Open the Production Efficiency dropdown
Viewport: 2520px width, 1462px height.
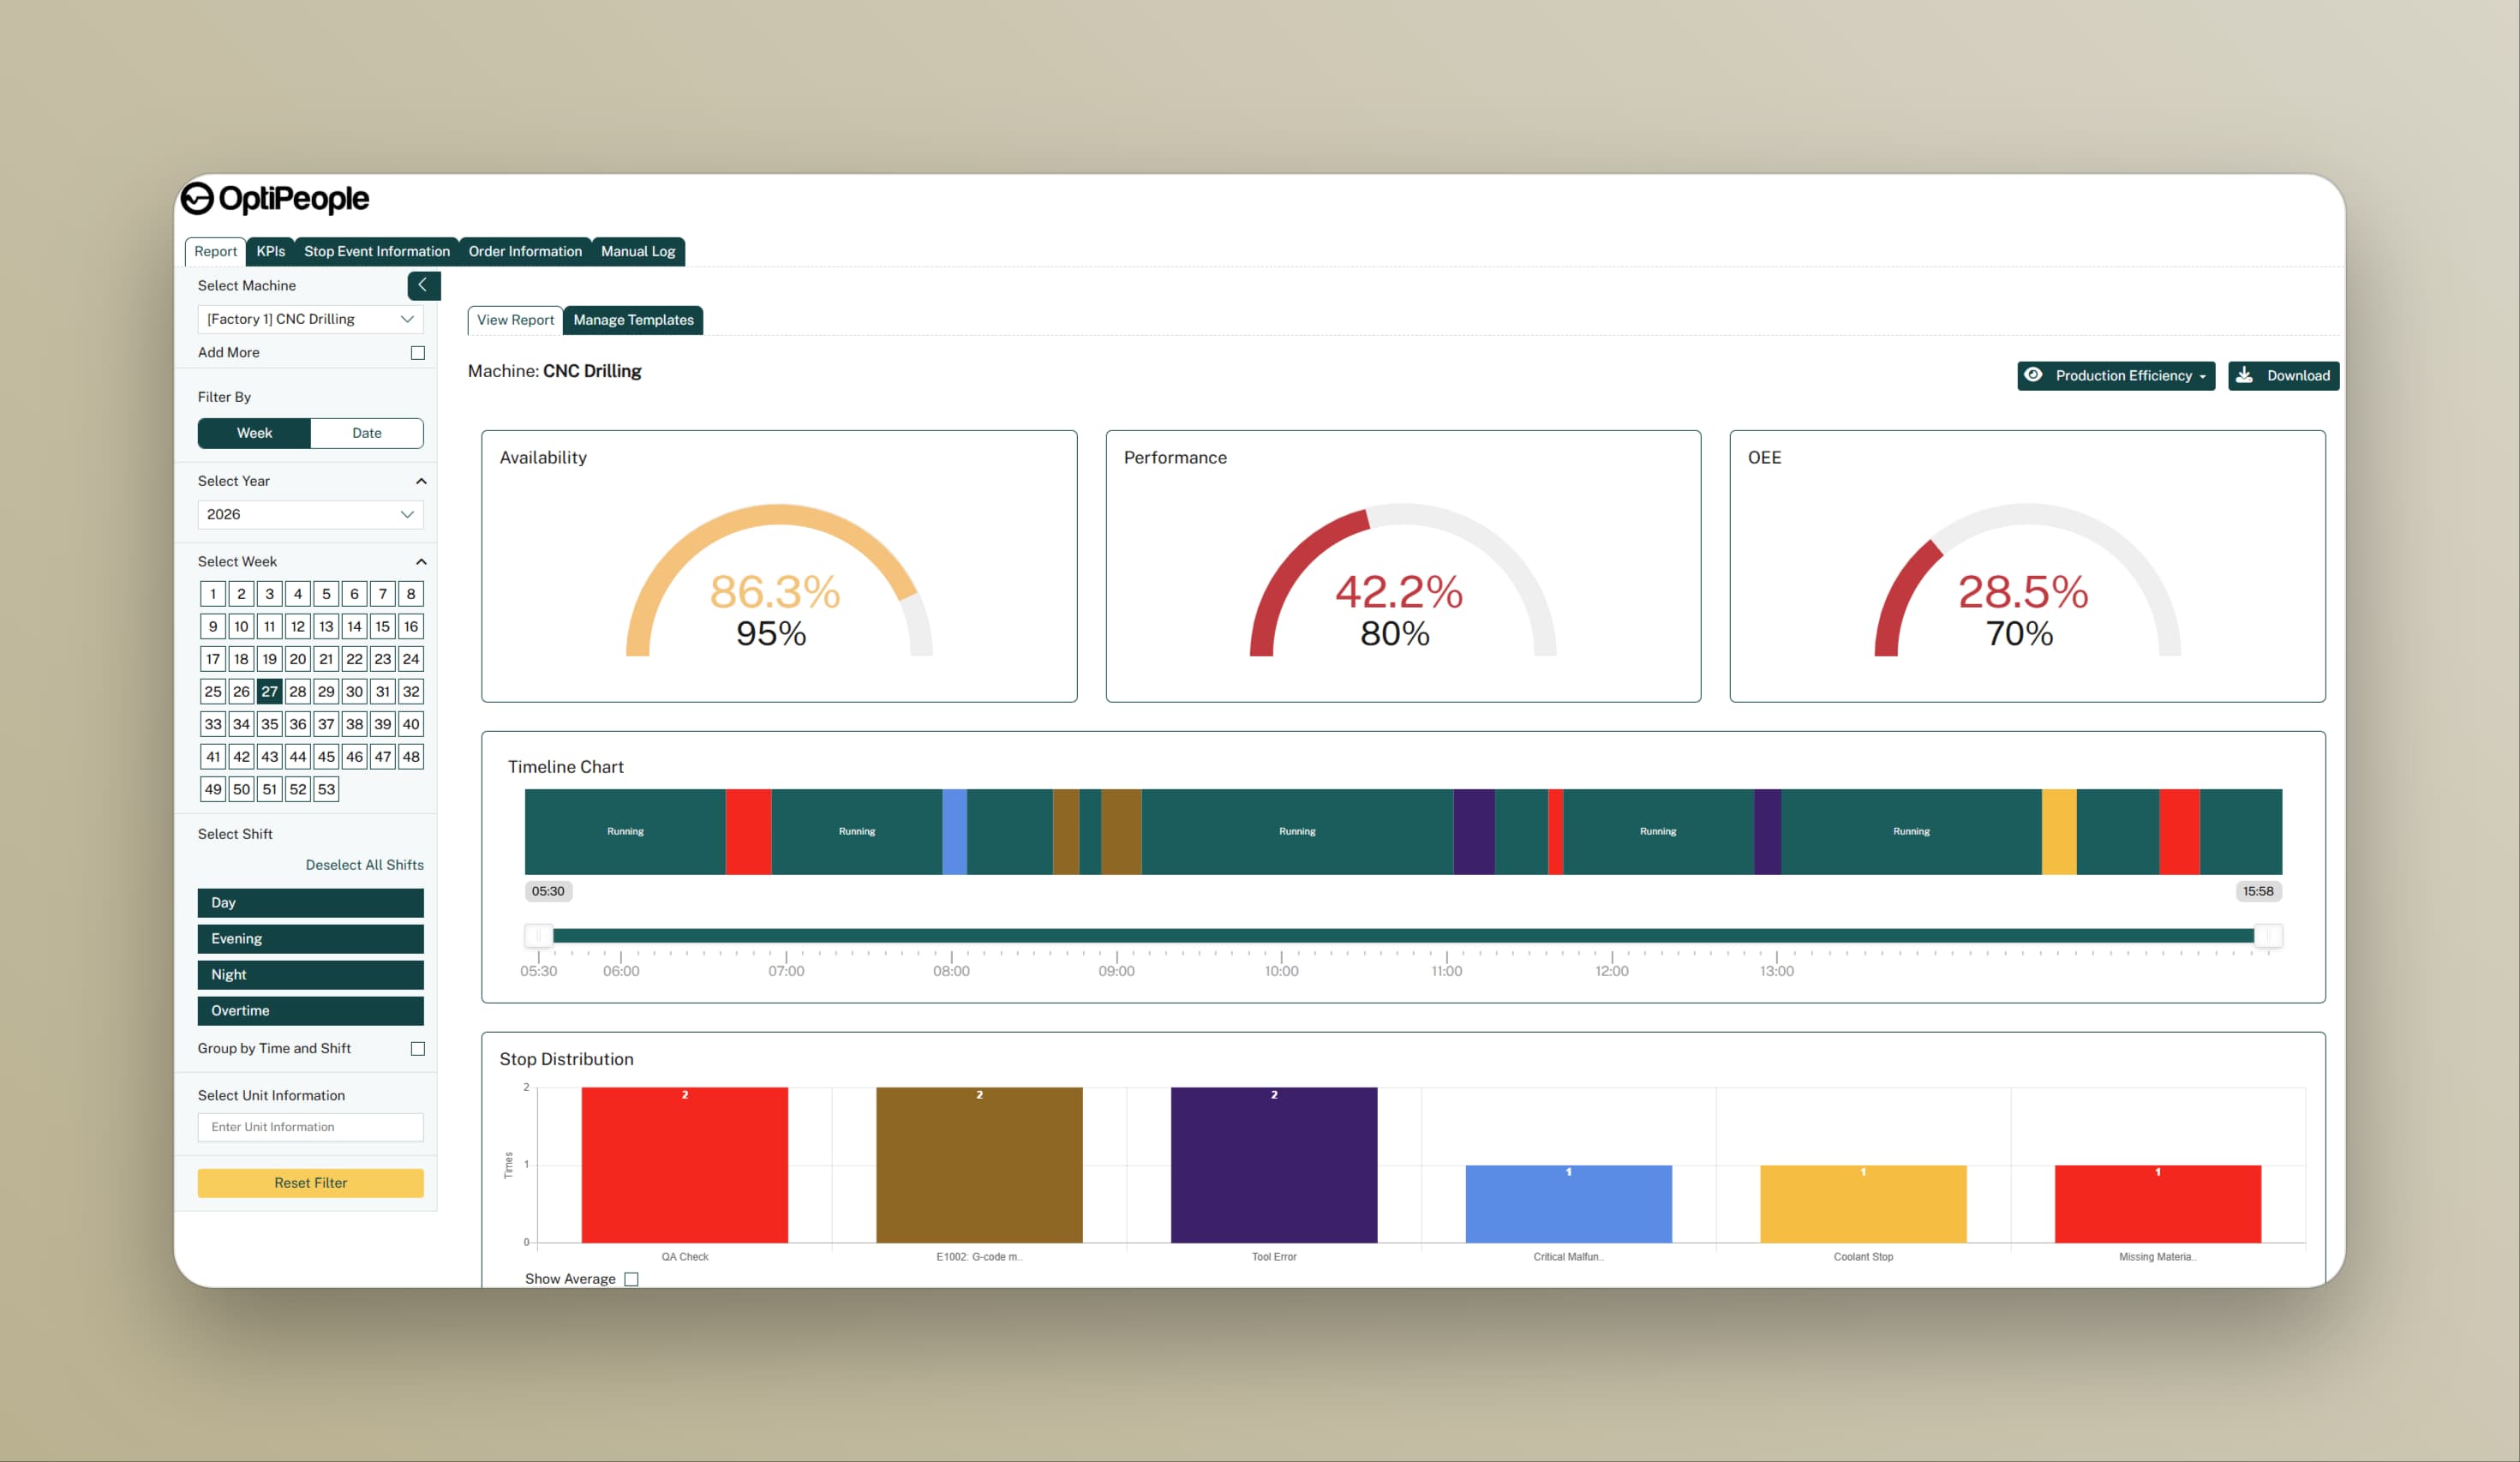pyautogui.click(x=2116, y=376)
